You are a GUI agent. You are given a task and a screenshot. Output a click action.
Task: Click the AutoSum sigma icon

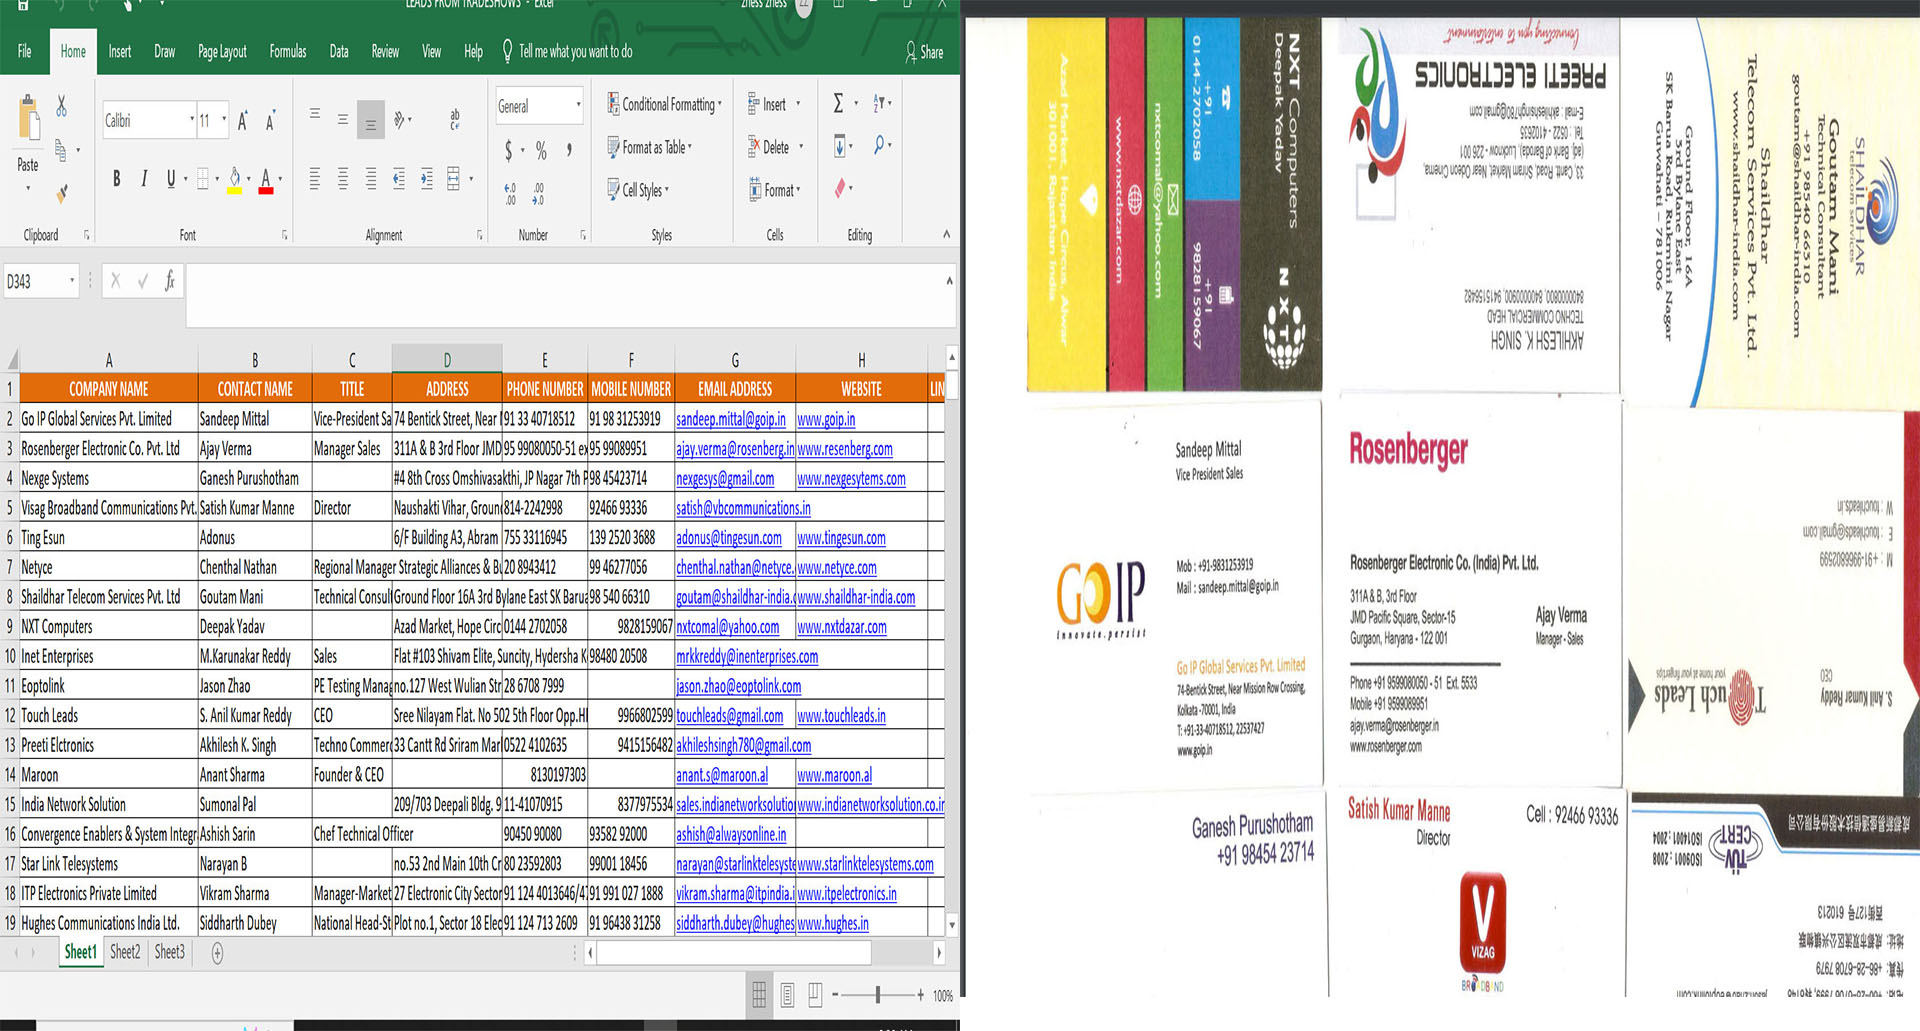[839, 103]
